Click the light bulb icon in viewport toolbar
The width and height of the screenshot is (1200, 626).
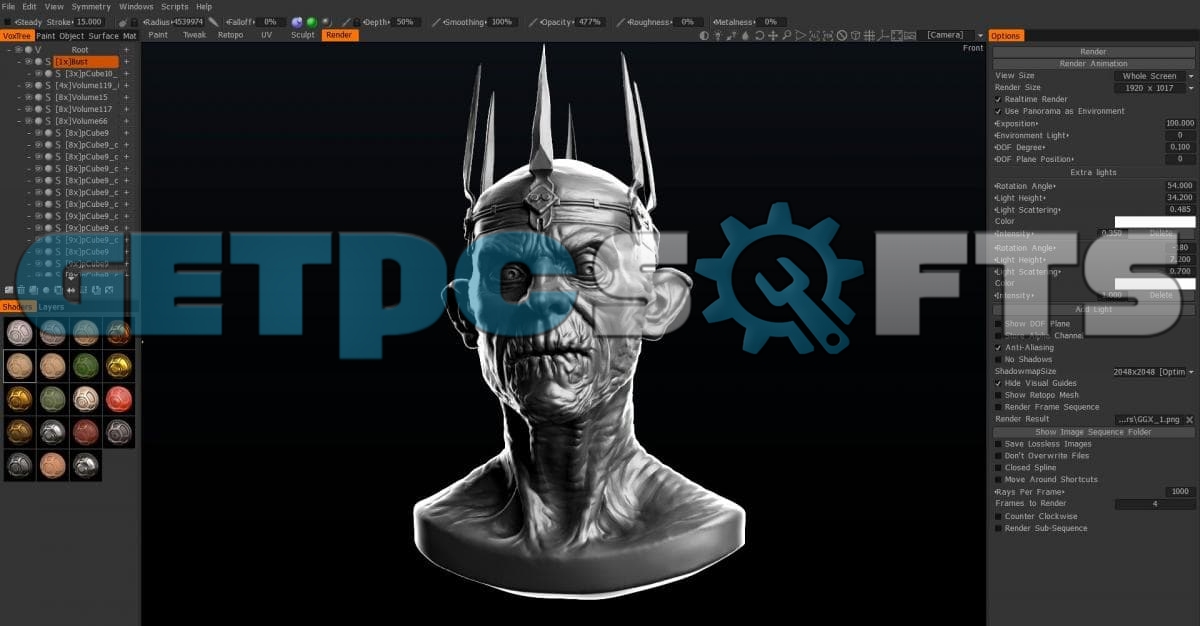tap(717, 35)
